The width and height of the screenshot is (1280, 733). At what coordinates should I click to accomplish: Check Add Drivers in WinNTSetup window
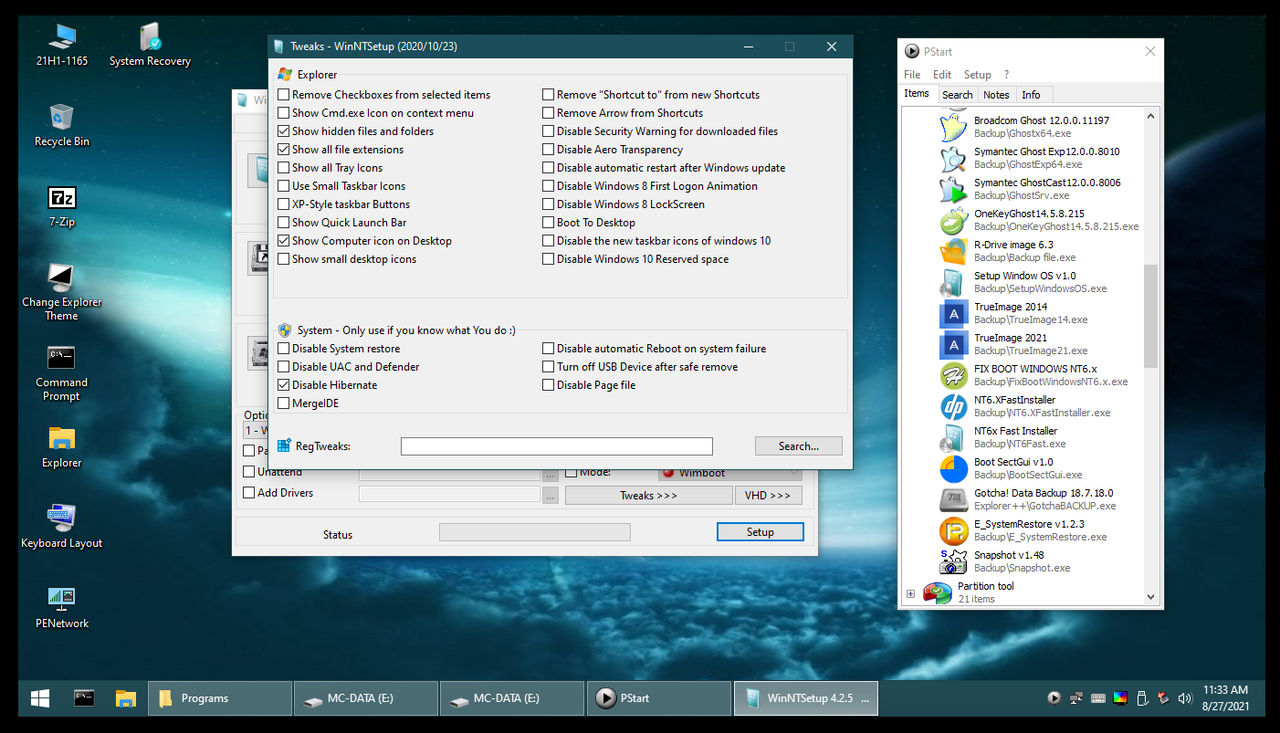[x=249, y=493]
